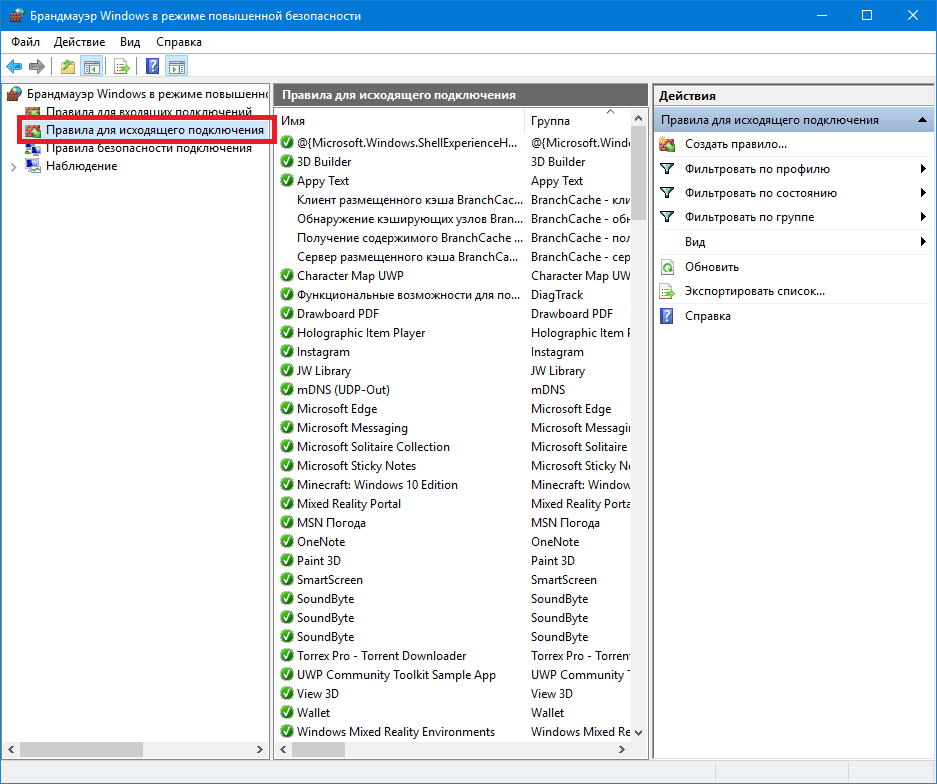Select the Наблюдение tree item

coord(81,166)
